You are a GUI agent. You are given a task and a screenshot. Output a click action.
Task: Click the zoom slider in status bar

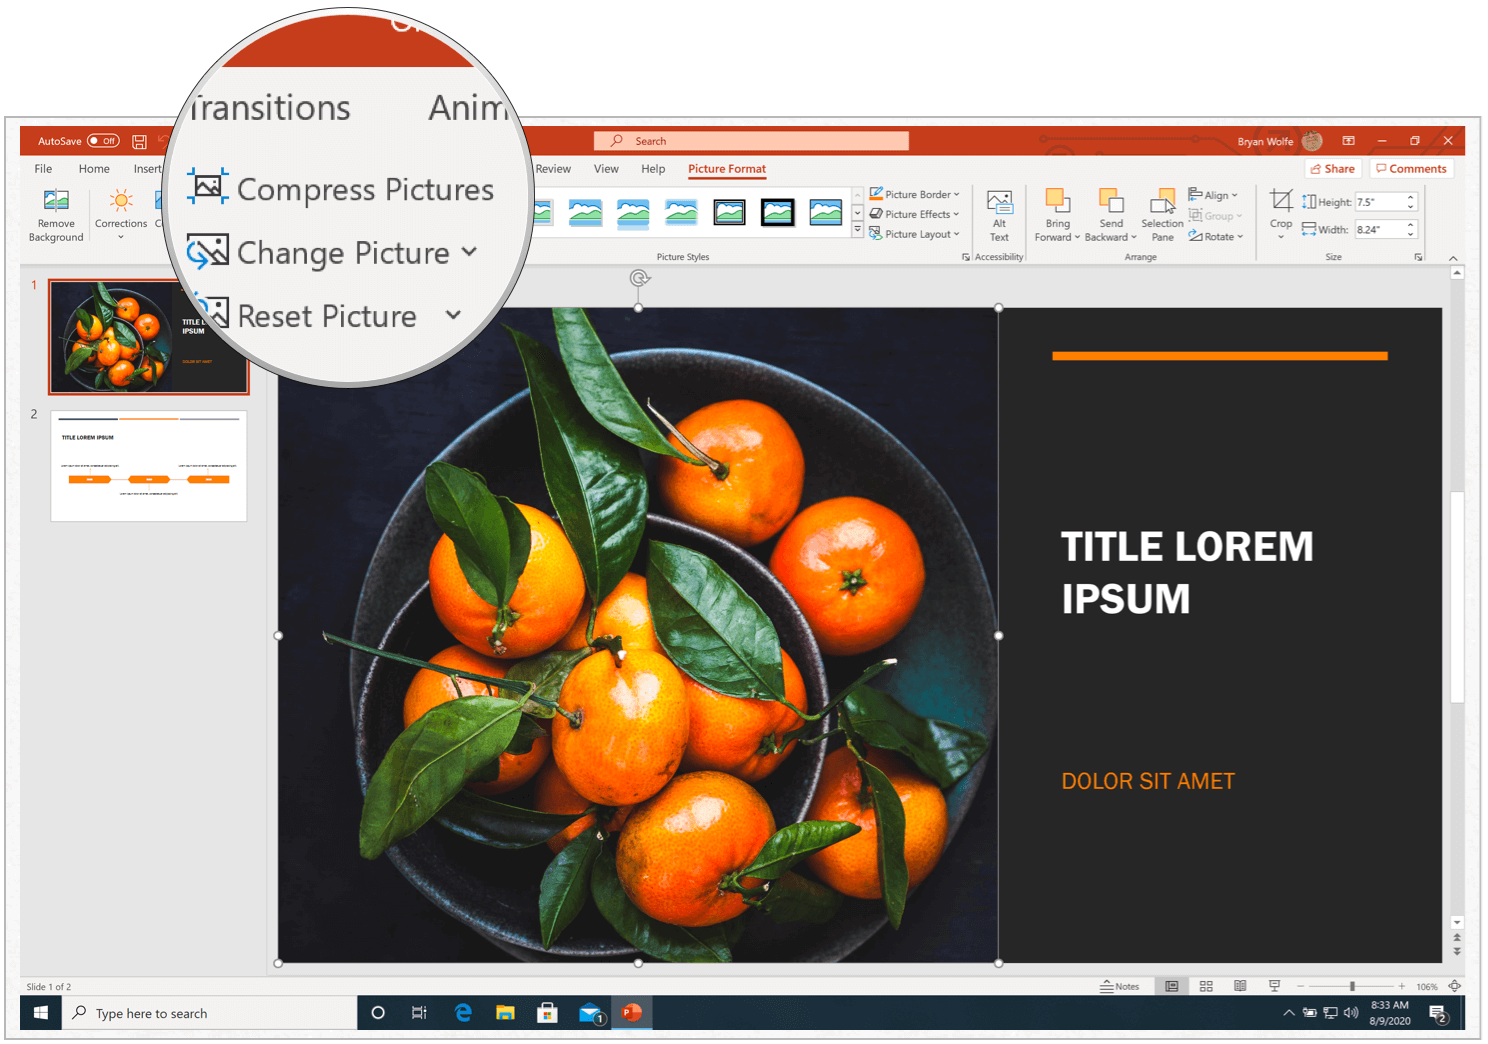pyautogui.click(x=1351, y=986)
